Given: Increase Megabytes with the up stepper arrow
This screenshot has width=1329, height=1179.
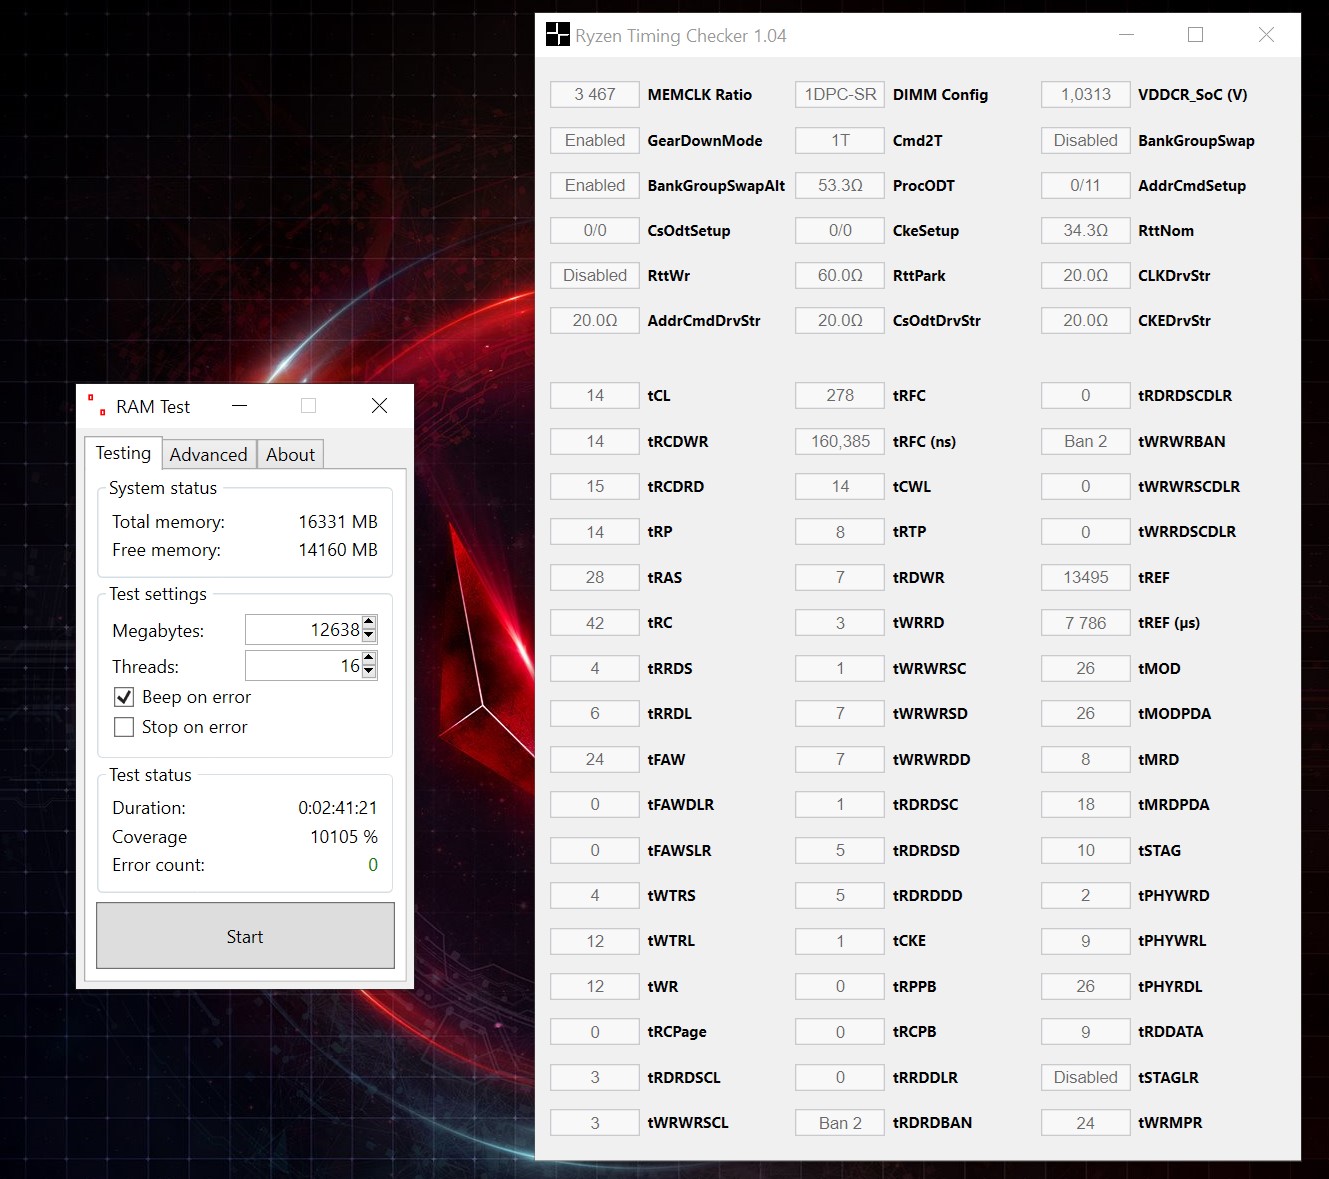Looking at the screenshot, I should pos(369,622).
